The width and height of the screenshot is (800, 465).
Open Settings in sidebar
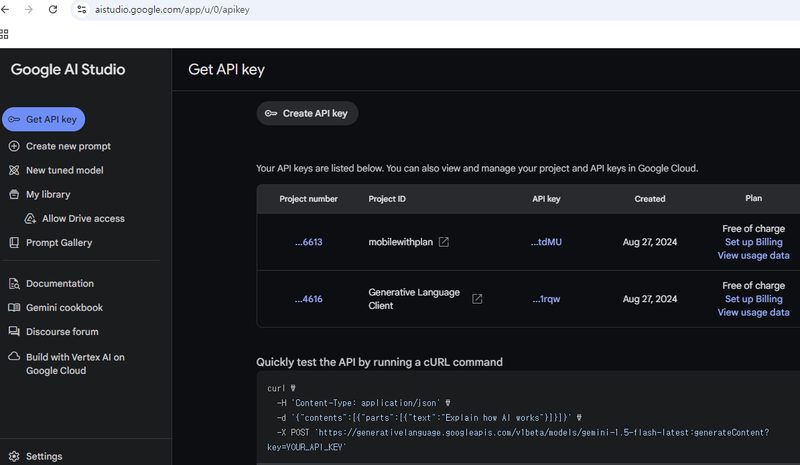(44, 456)
